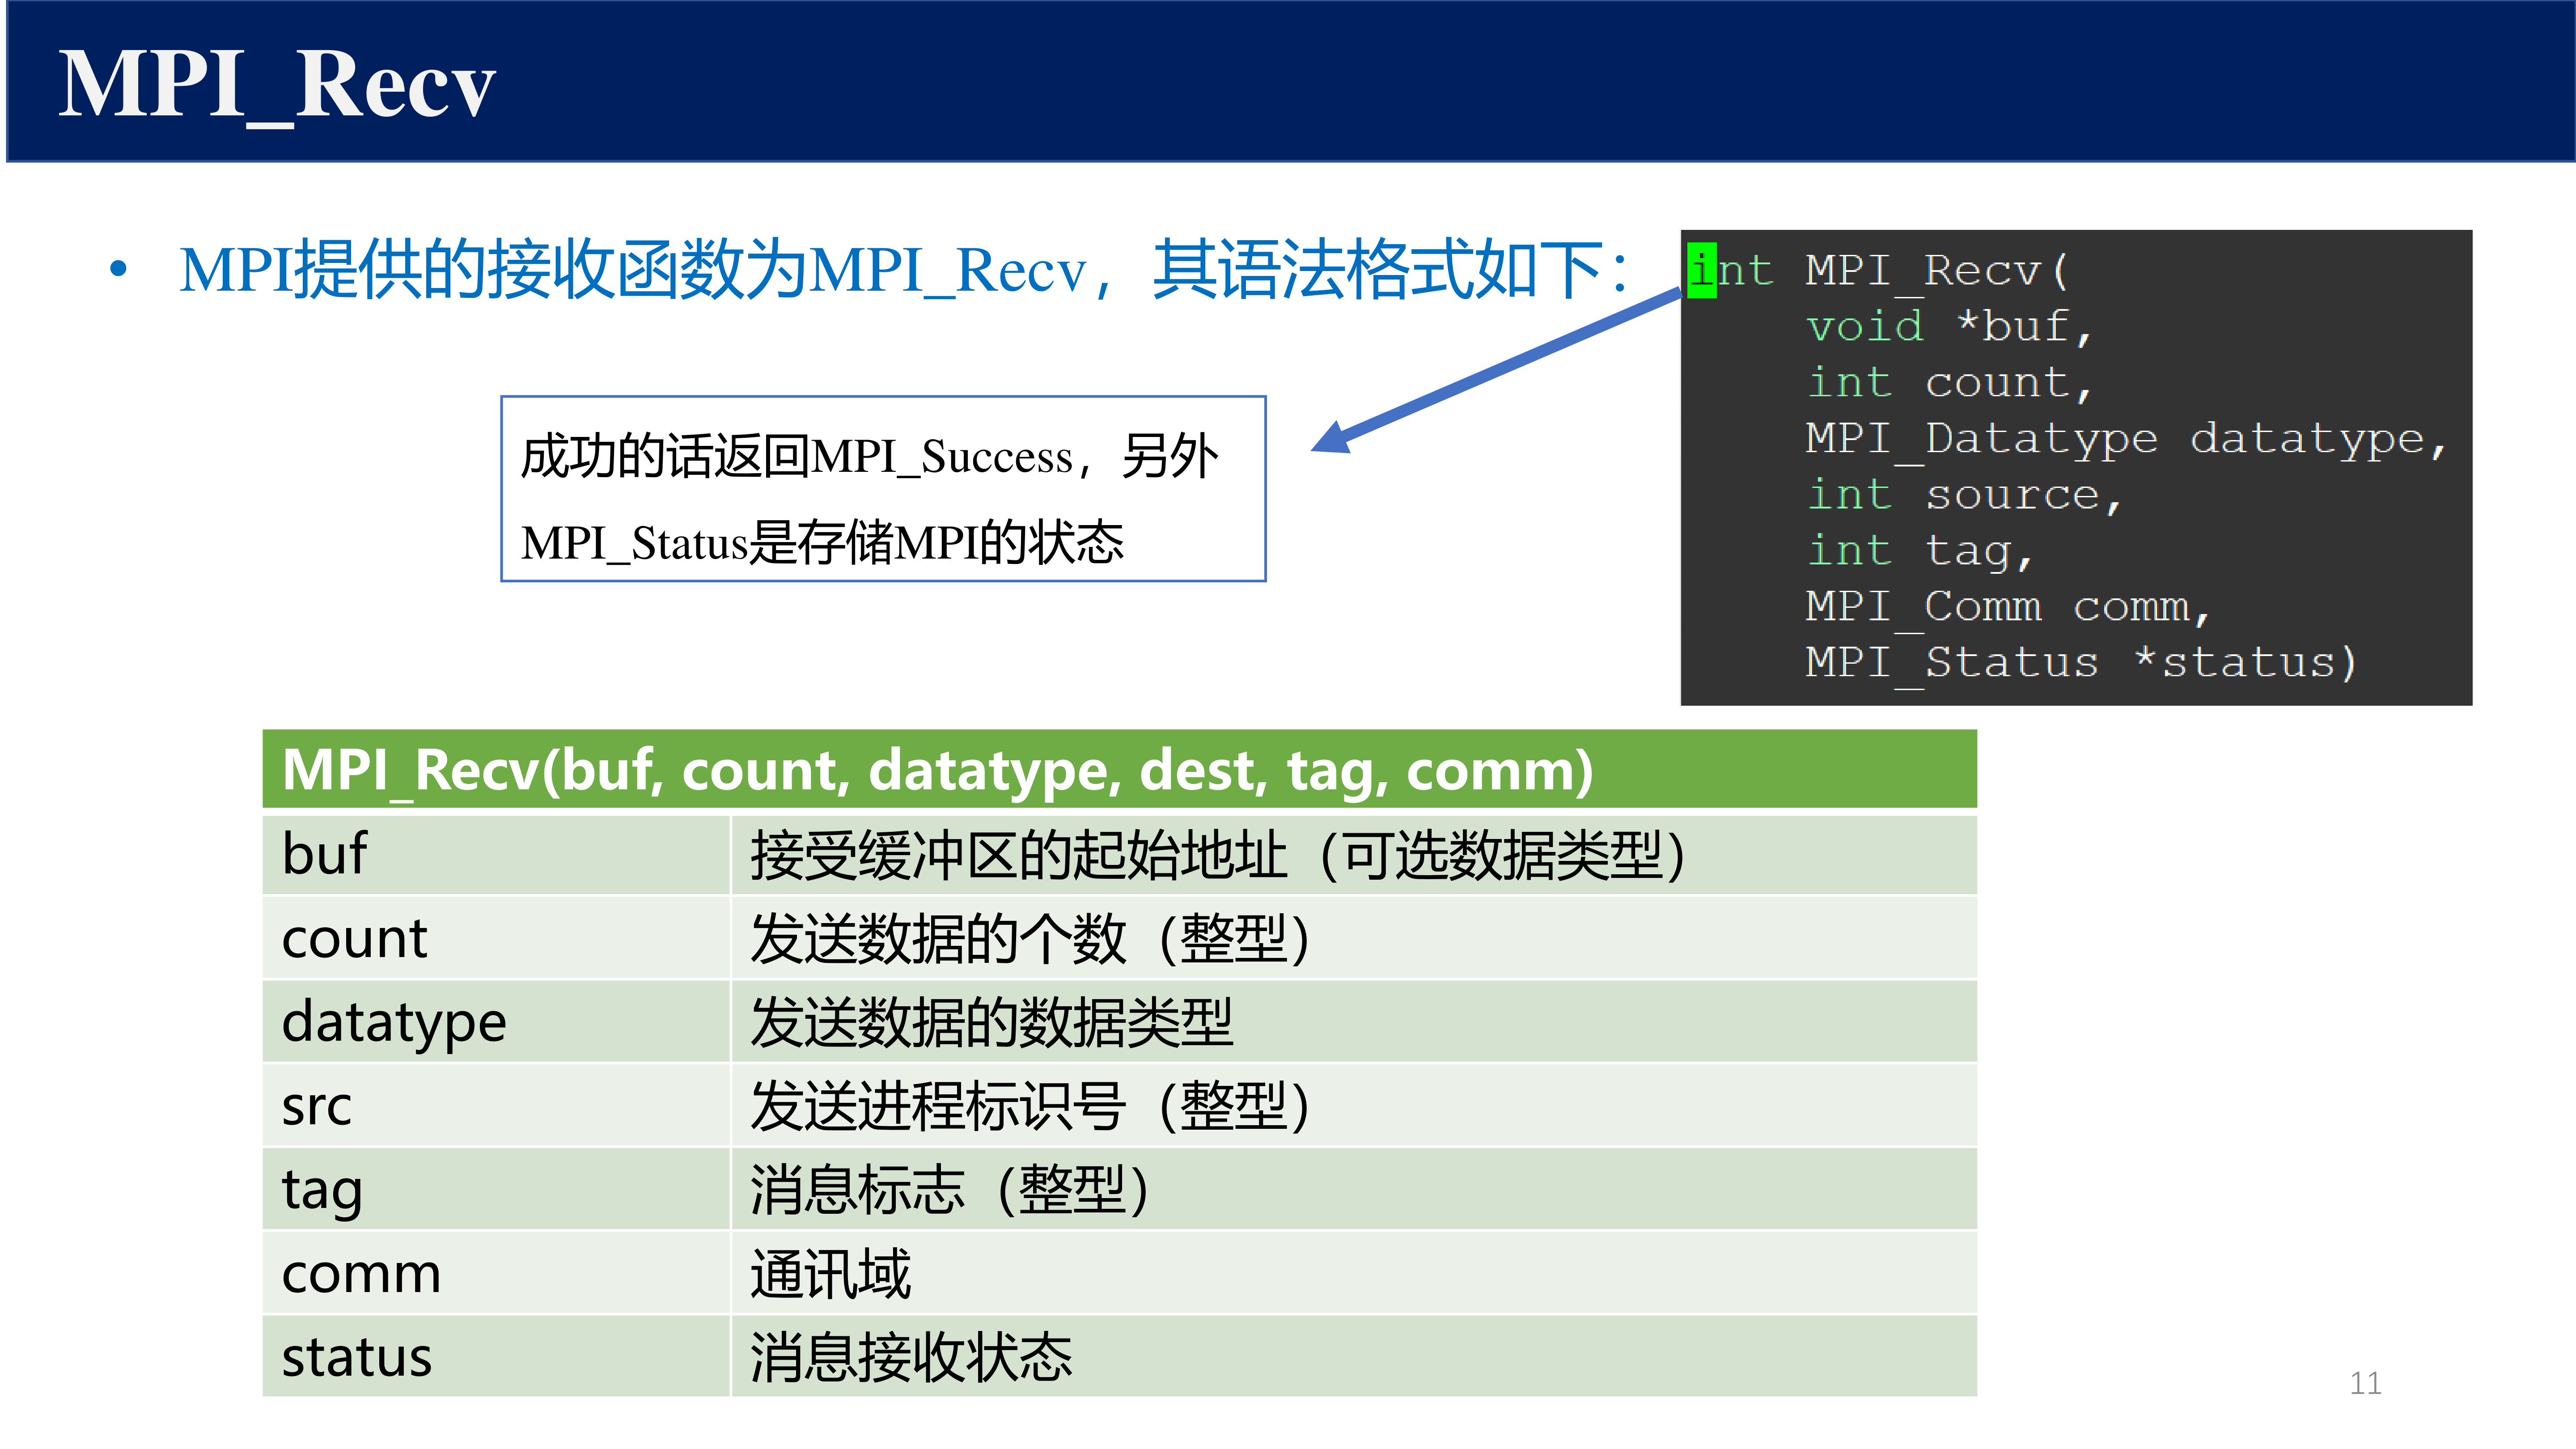The image size is (2576, 1449).
Task: Click the "buf" table cell
Action: pos(496,854)
